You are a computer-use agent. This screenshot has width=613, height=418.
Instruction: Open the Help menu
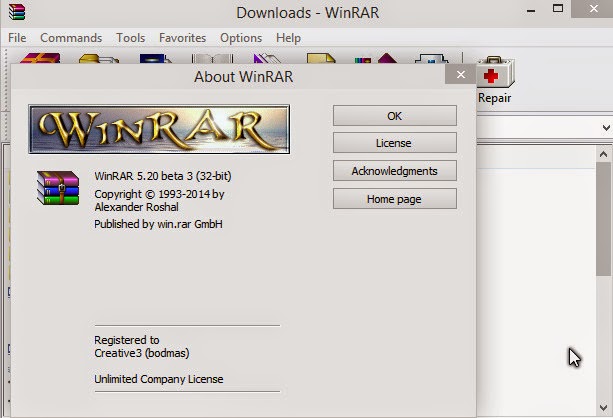pos(289,38)
